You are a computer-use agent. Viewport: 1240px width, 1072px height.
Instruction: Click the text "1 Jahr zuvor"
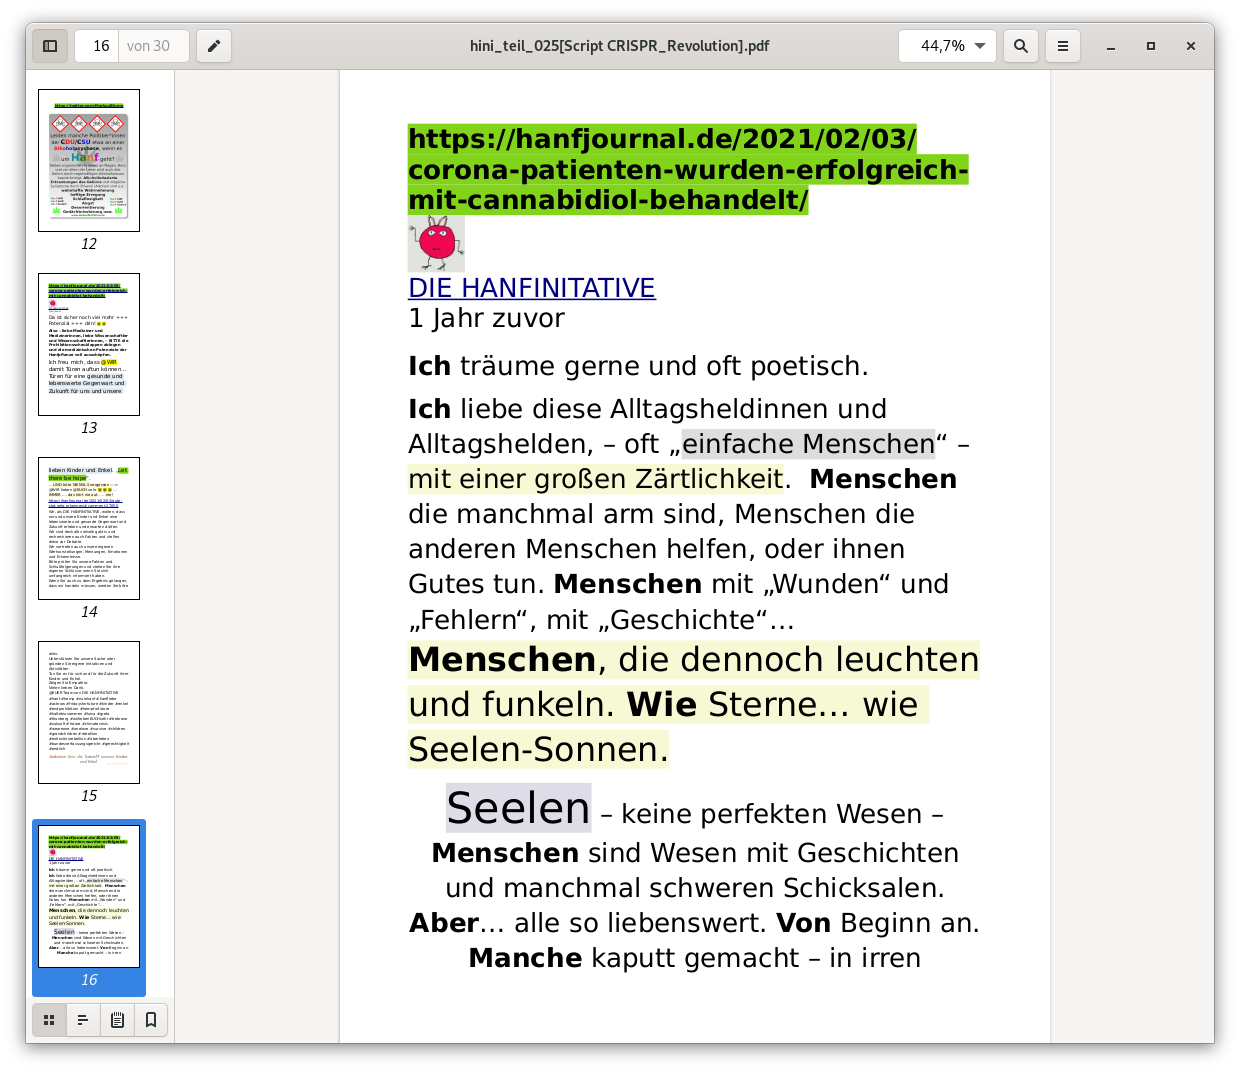(487, 319)
